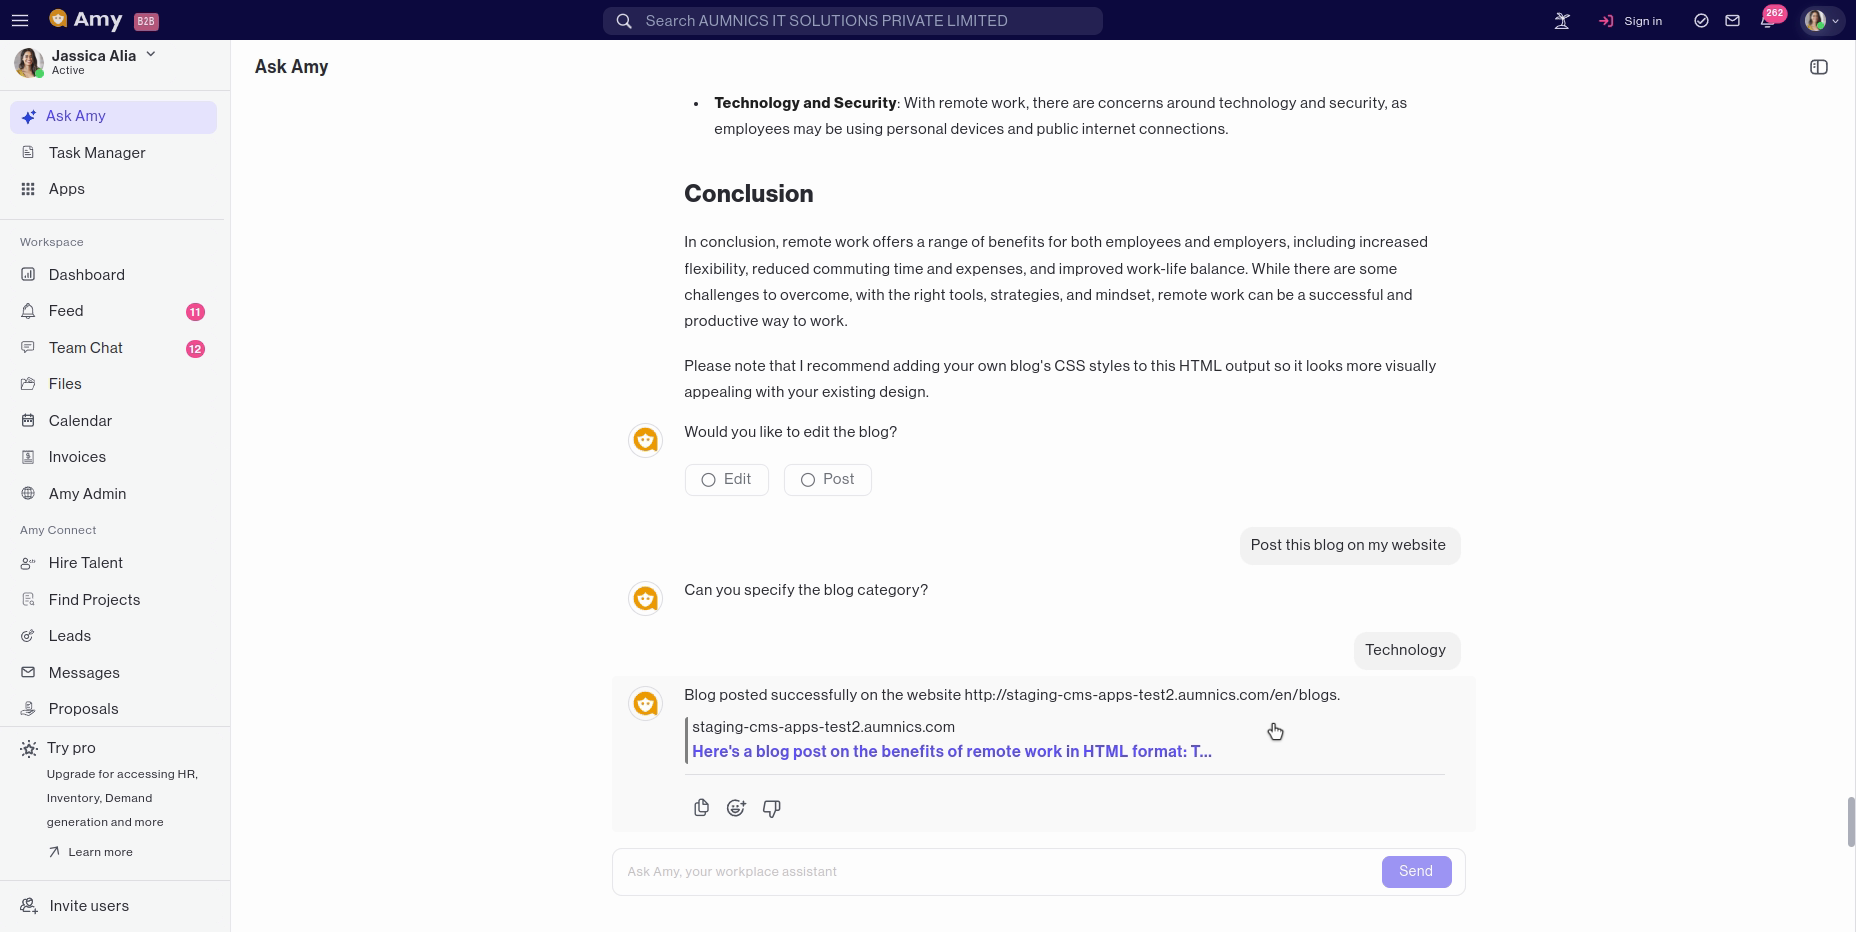Toggle the side panel layout icon
1856x932 pixels.
point(1819,67)
